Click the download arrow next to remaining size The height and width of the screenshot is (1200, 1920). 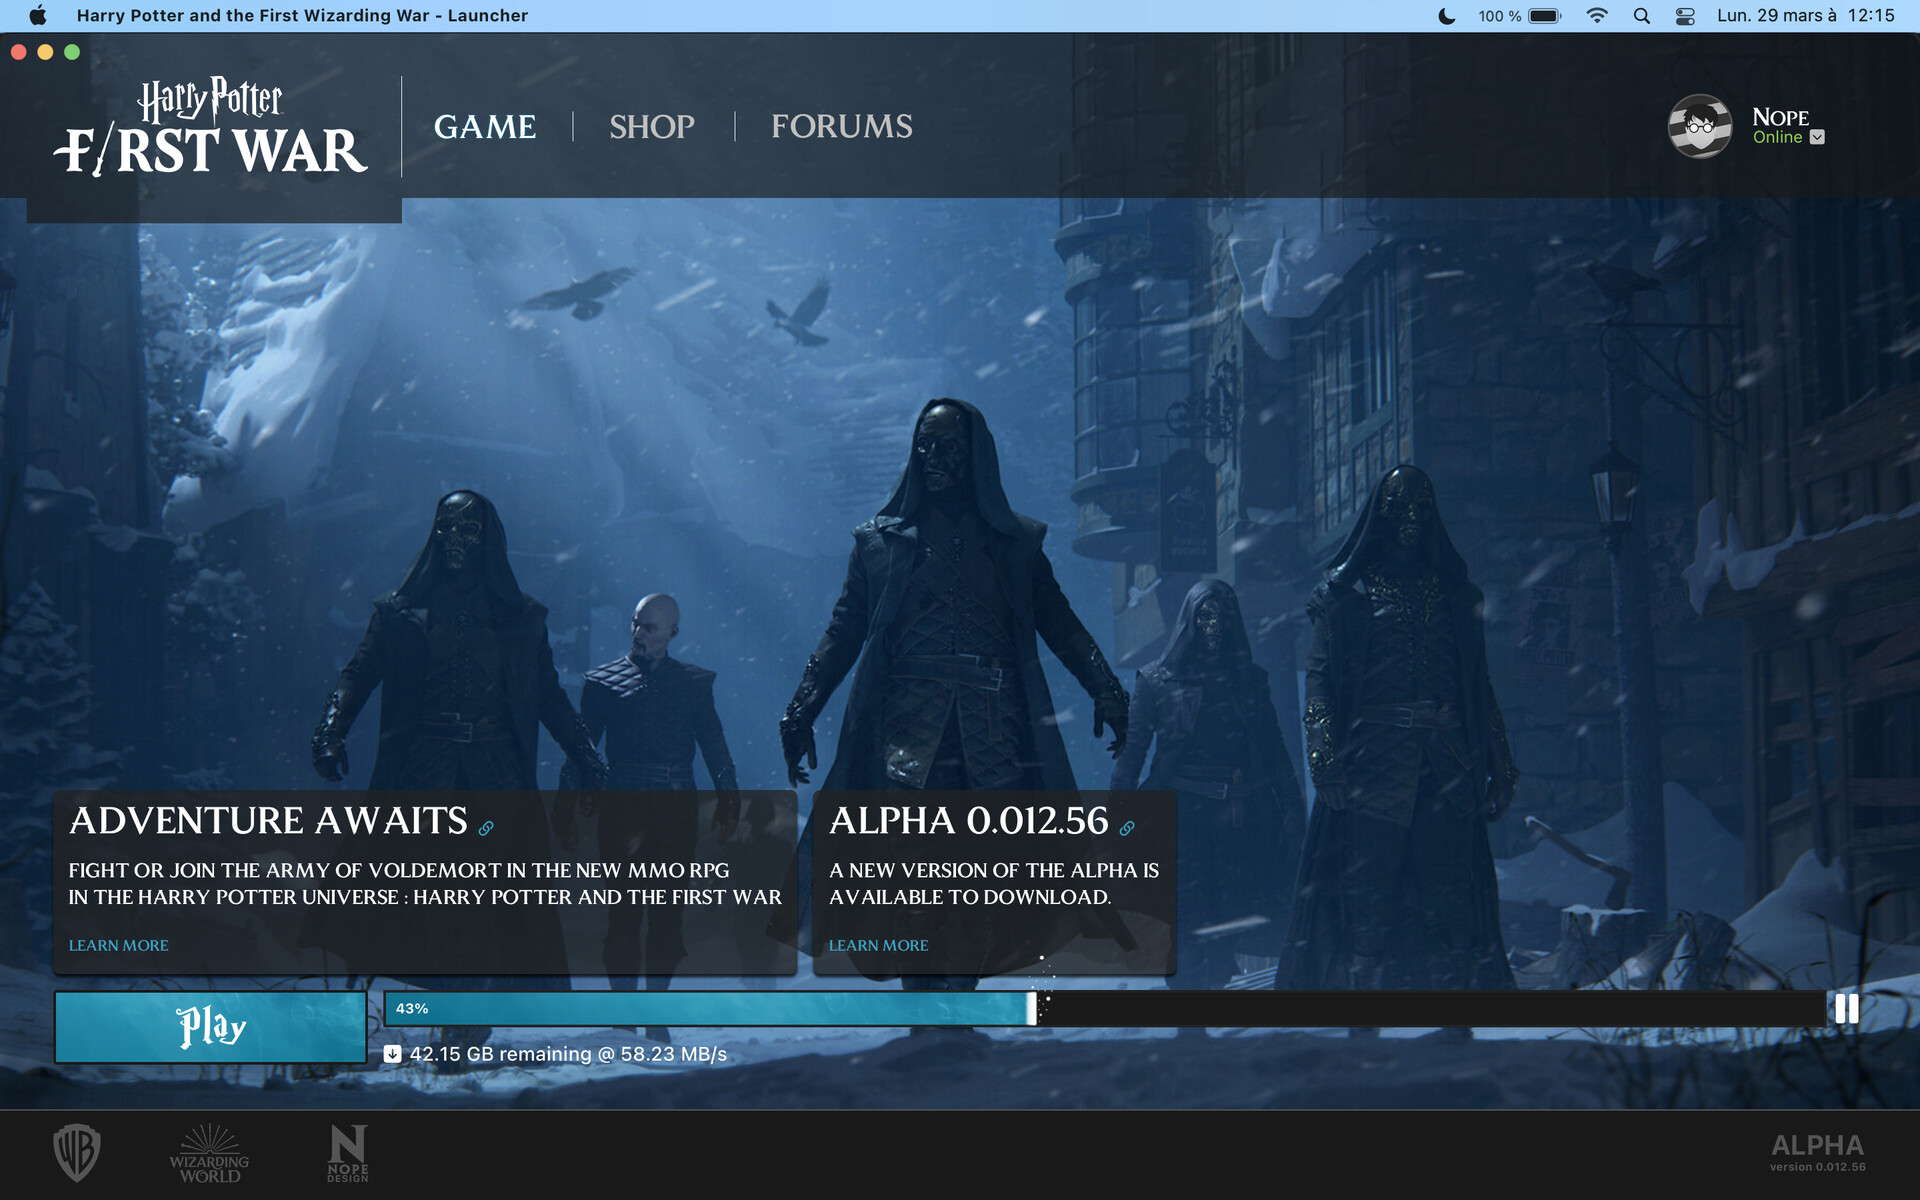click(x=391, y=1053)
